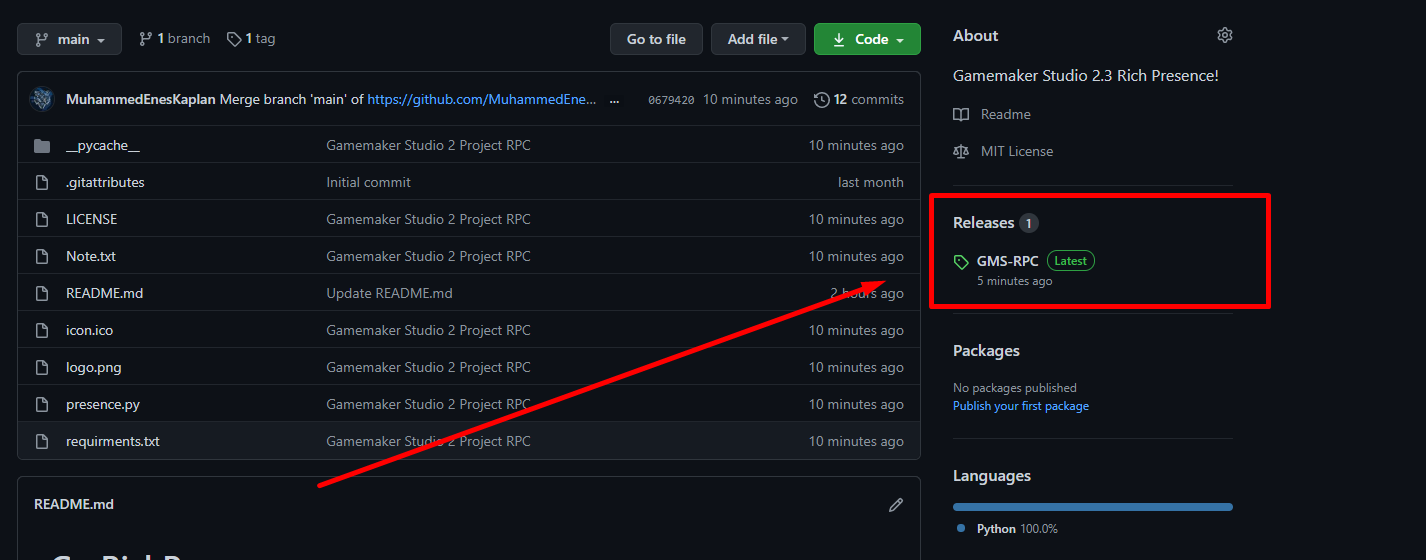Edit README with the pencil icon
1426x560 pixels.
(896, 505)
